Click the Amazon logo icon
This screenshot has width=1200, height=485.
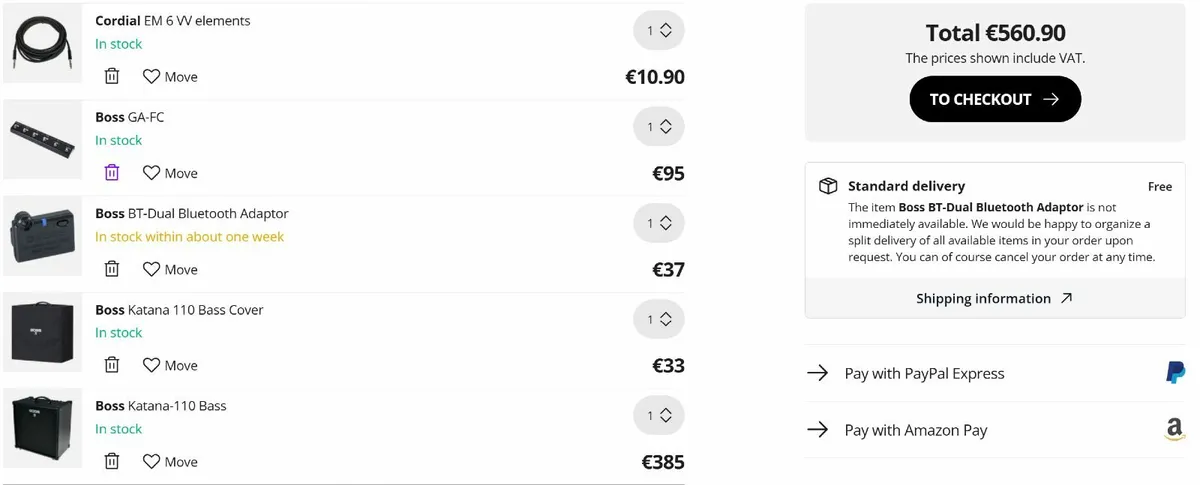pos(1175,430)
